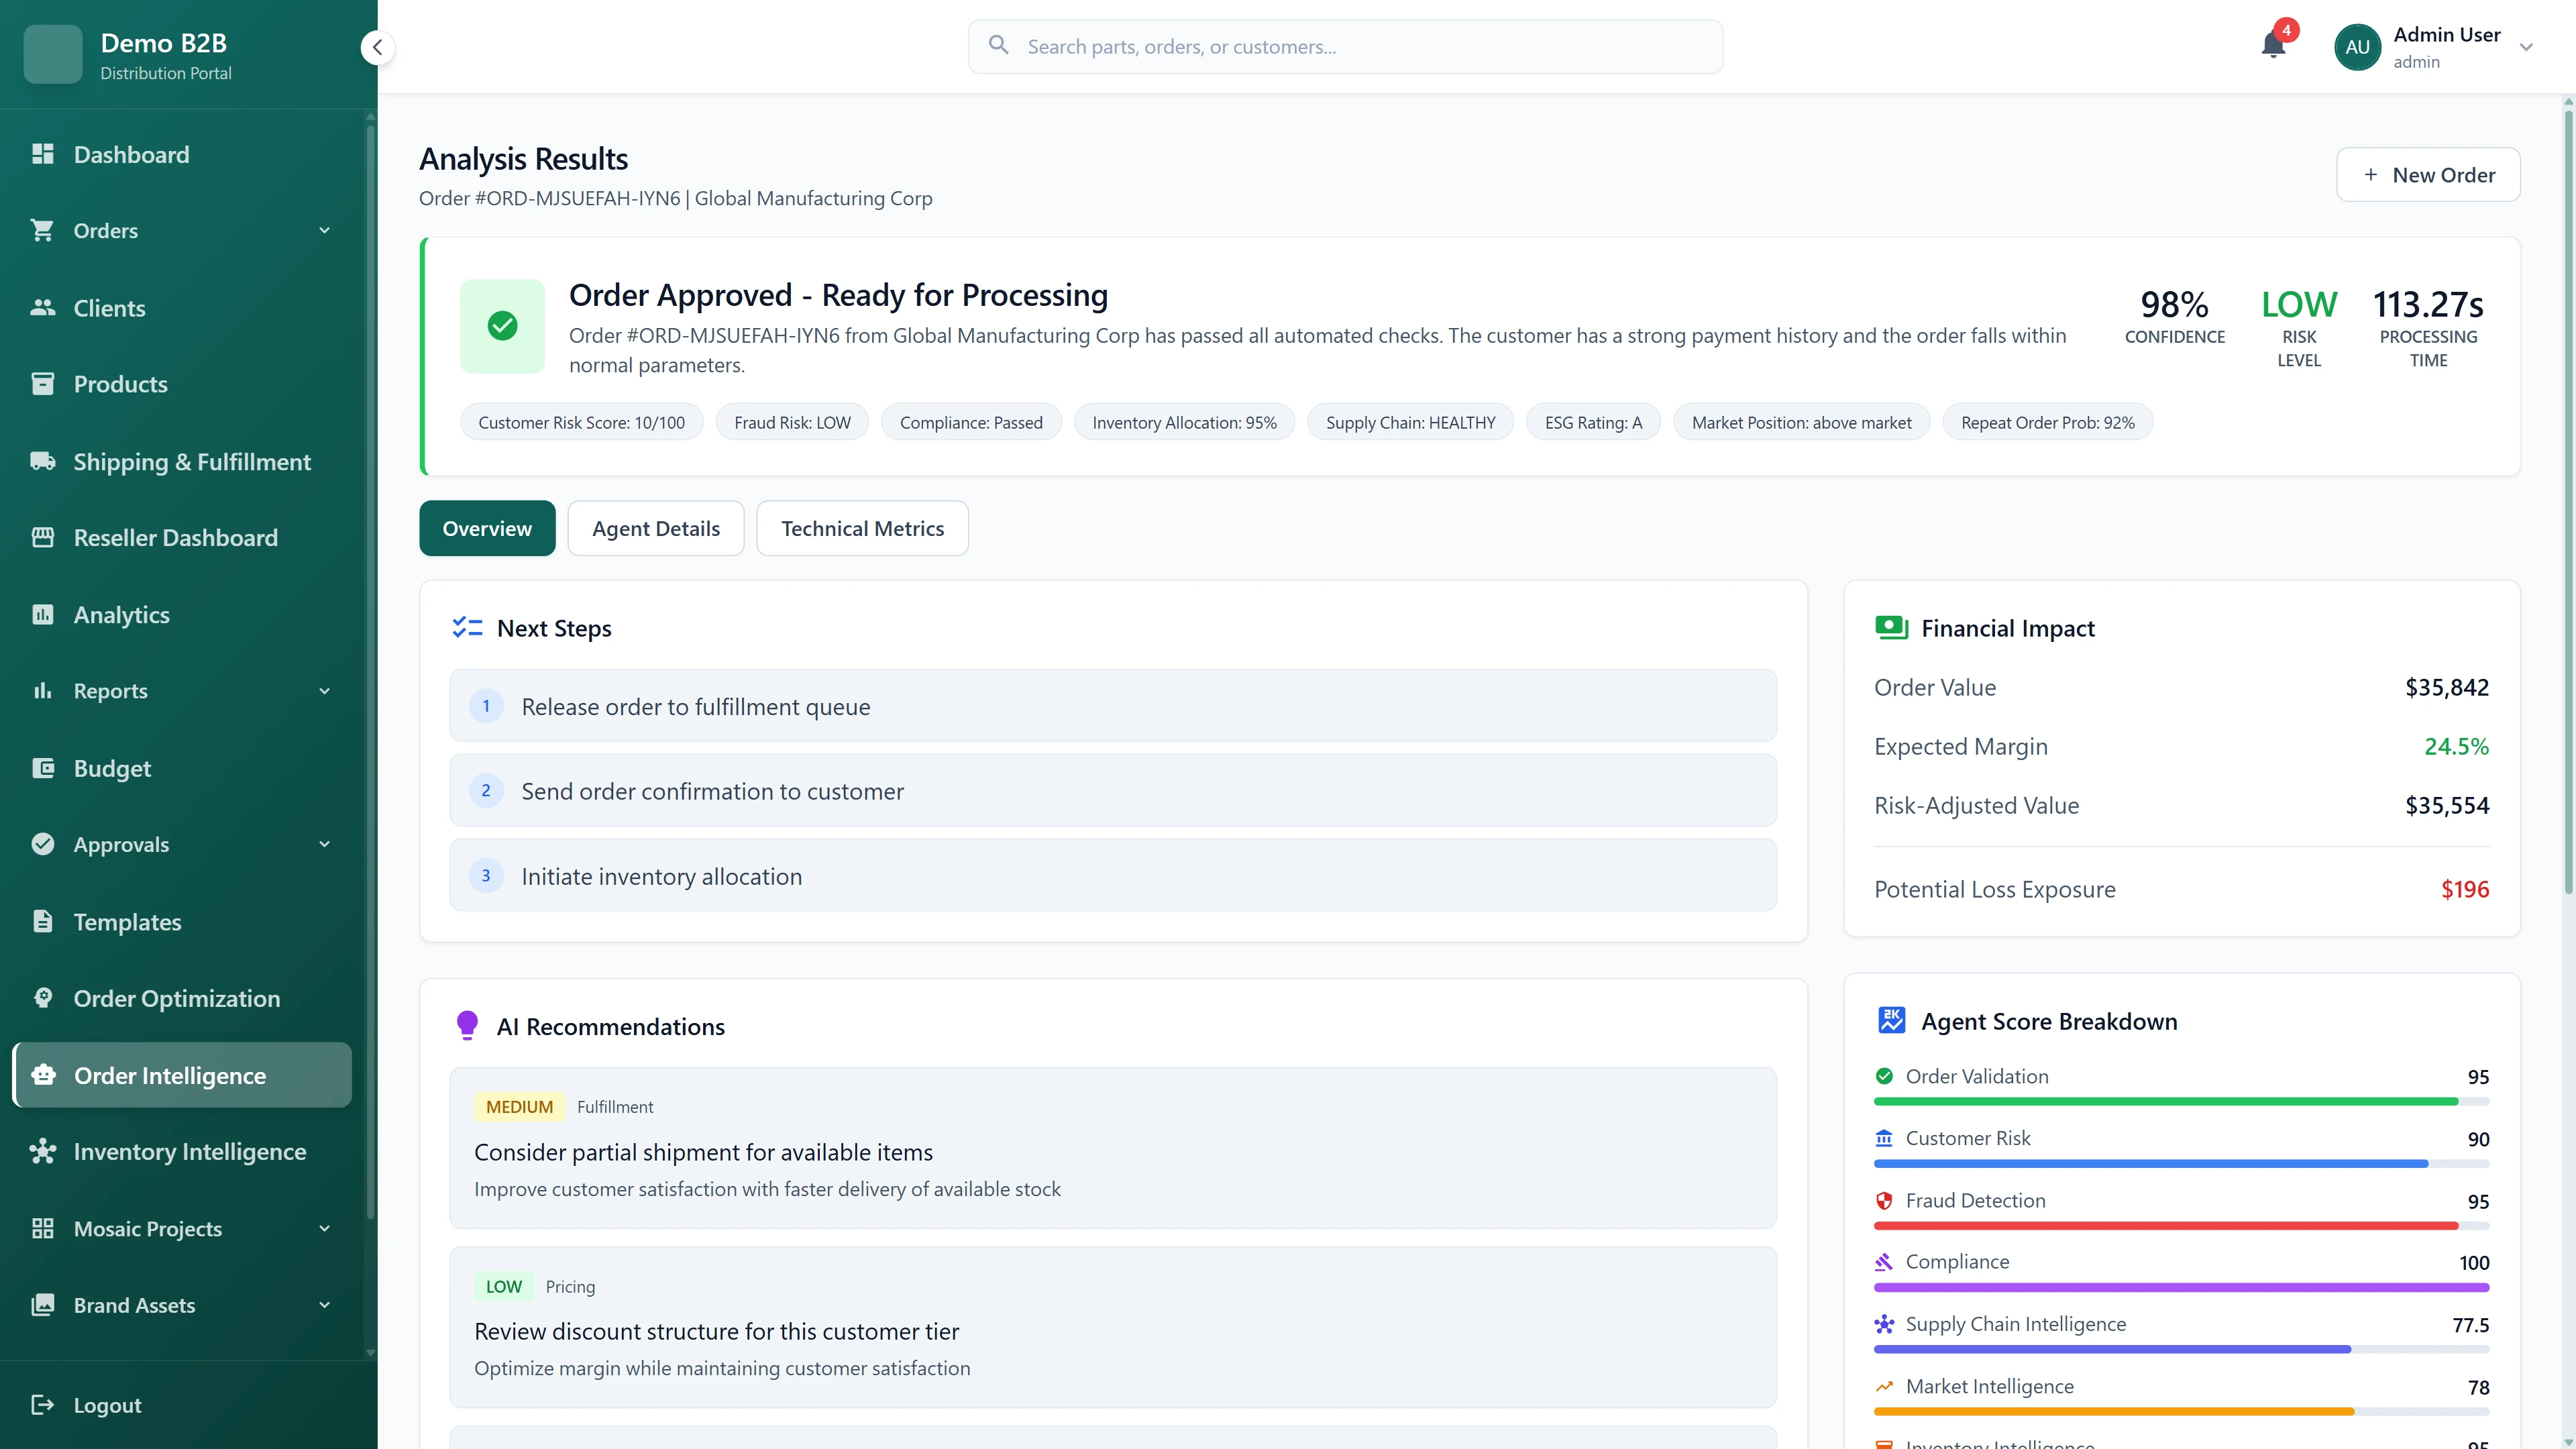The width and height of the screenshot is (2576, 1449).
Task: Open the Budget section
Action: point(113,768)
